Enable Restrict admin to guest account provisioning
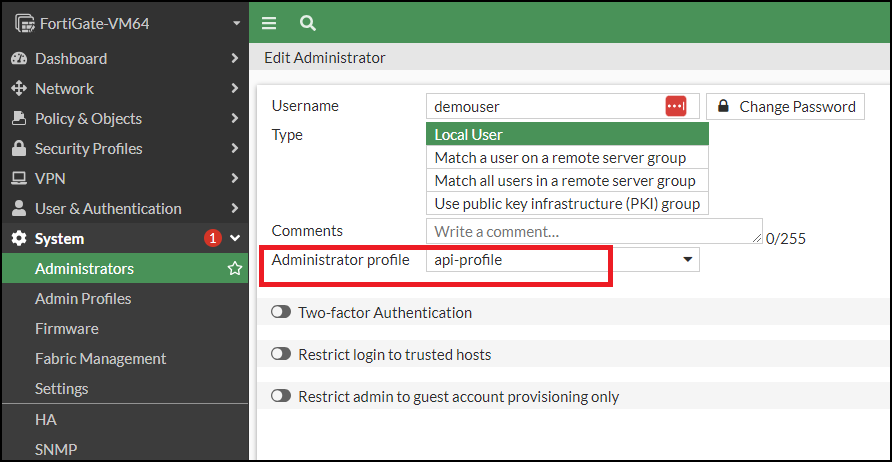This screenshot has height=462, width=892. tap(281, 397)
